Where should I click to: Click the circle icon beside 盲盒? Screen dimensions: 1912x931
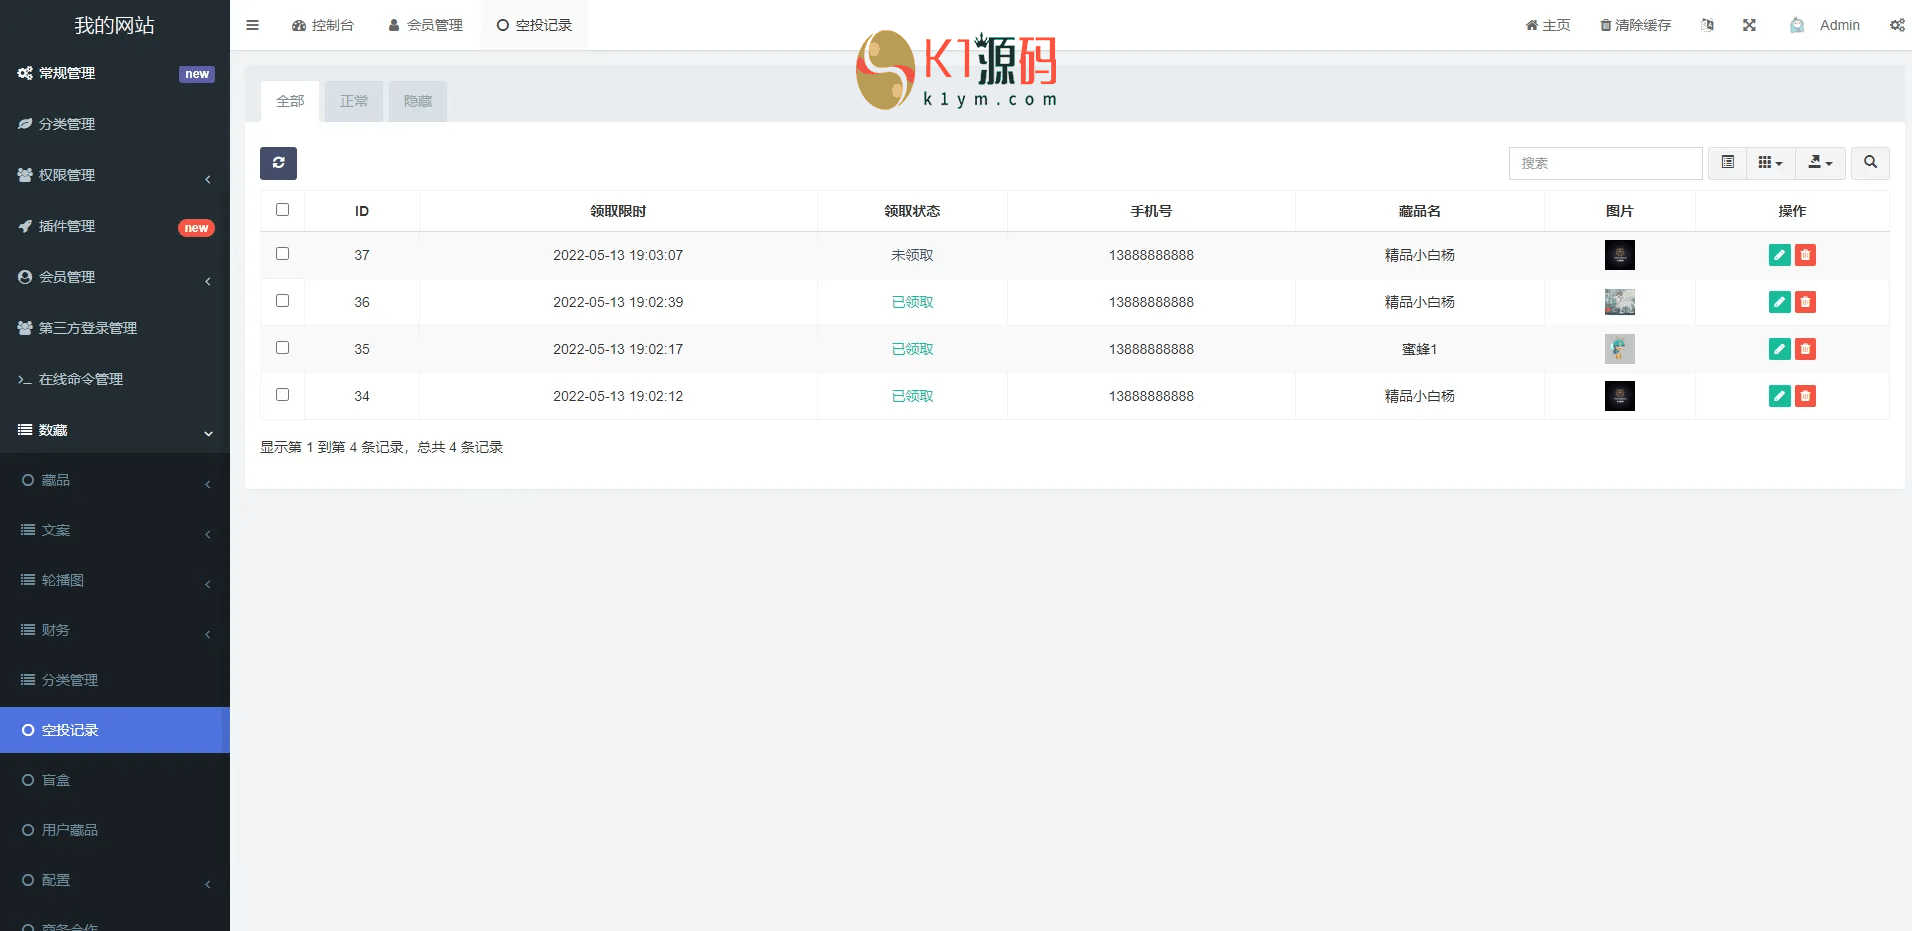tap(28, 780)
